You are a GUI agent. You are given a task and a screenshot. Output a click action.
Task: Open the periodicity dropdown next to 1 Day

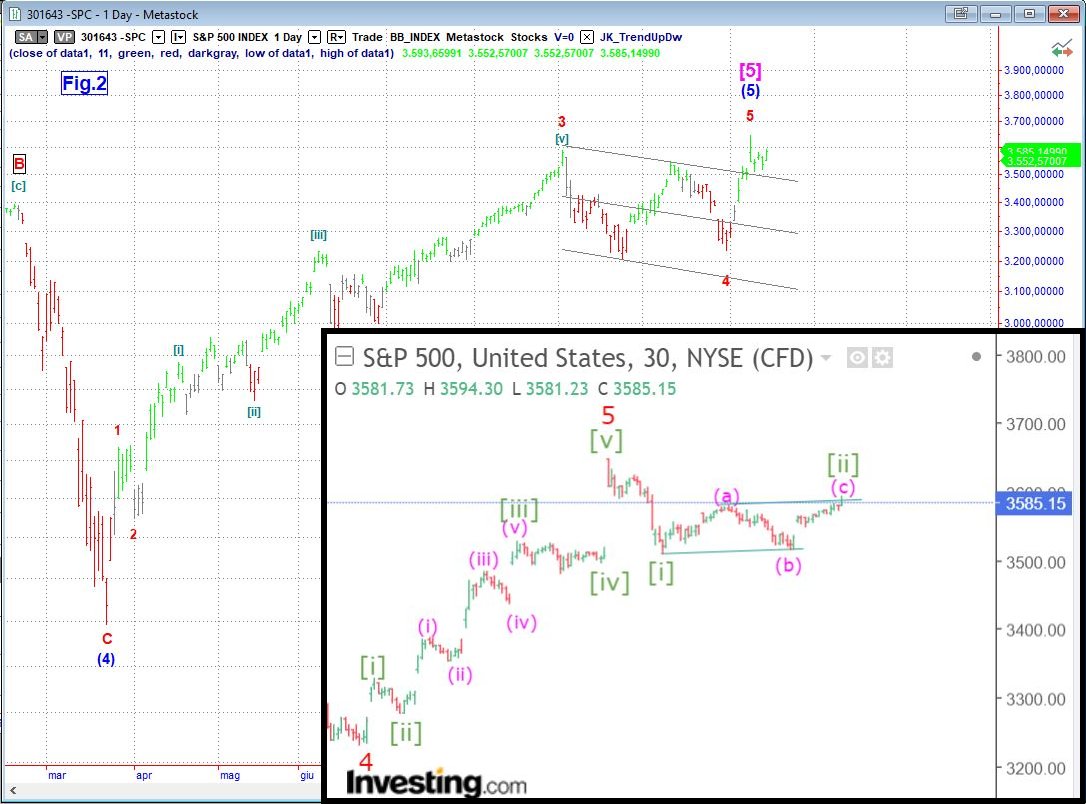point(314,37)
